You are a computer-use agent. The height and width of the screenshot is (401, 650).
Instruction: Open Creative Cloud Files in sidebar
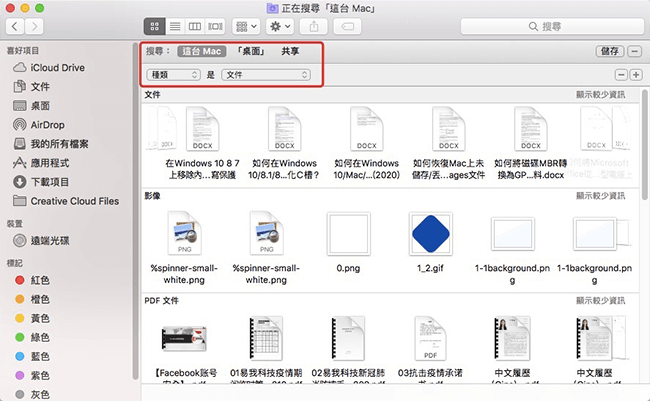[66, 201]
